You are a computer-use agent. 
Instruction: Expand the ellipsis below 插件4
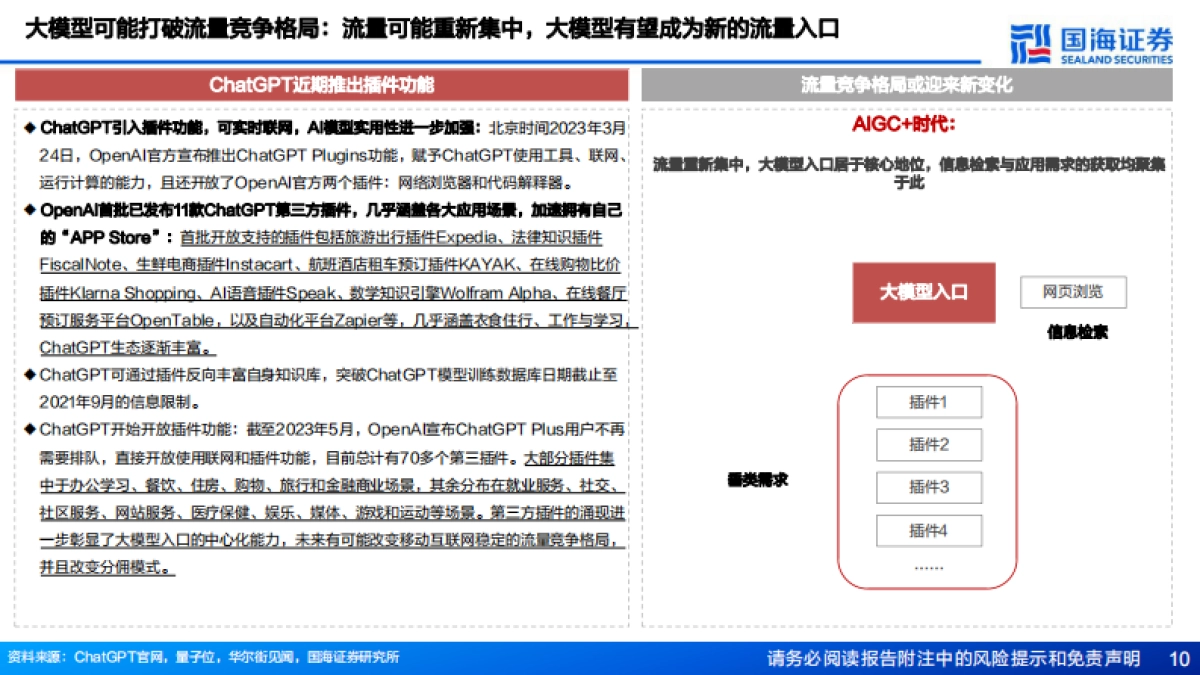[929, 566]
